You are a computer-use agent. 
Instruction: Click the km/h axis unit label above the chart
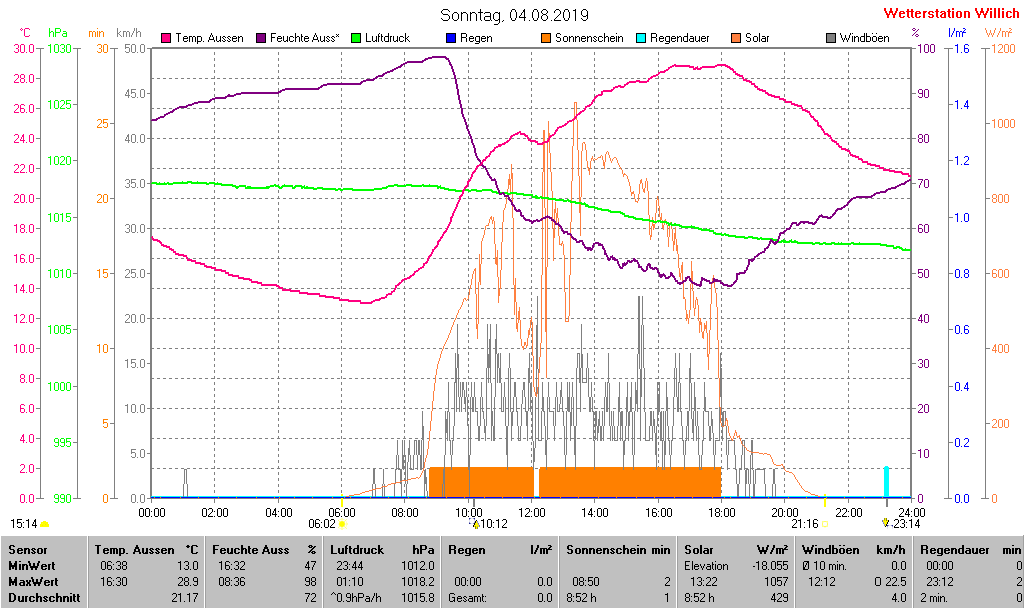coord(129,33)
